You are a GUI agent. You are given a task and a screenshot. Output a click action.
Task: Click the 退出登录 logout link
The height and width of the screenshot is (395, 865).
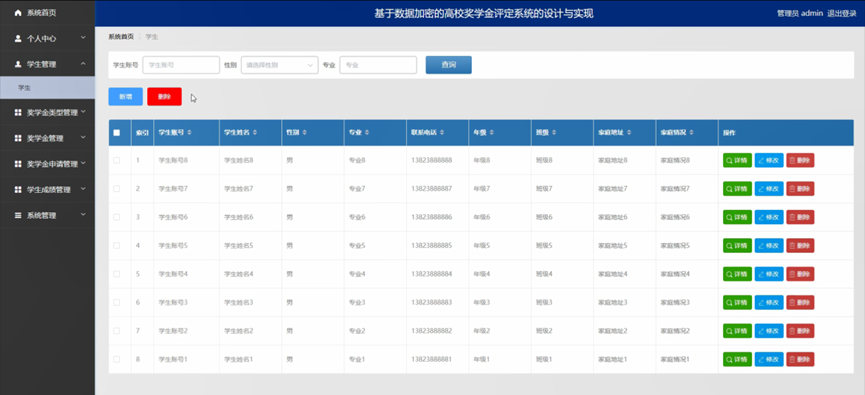click(841, 14)
